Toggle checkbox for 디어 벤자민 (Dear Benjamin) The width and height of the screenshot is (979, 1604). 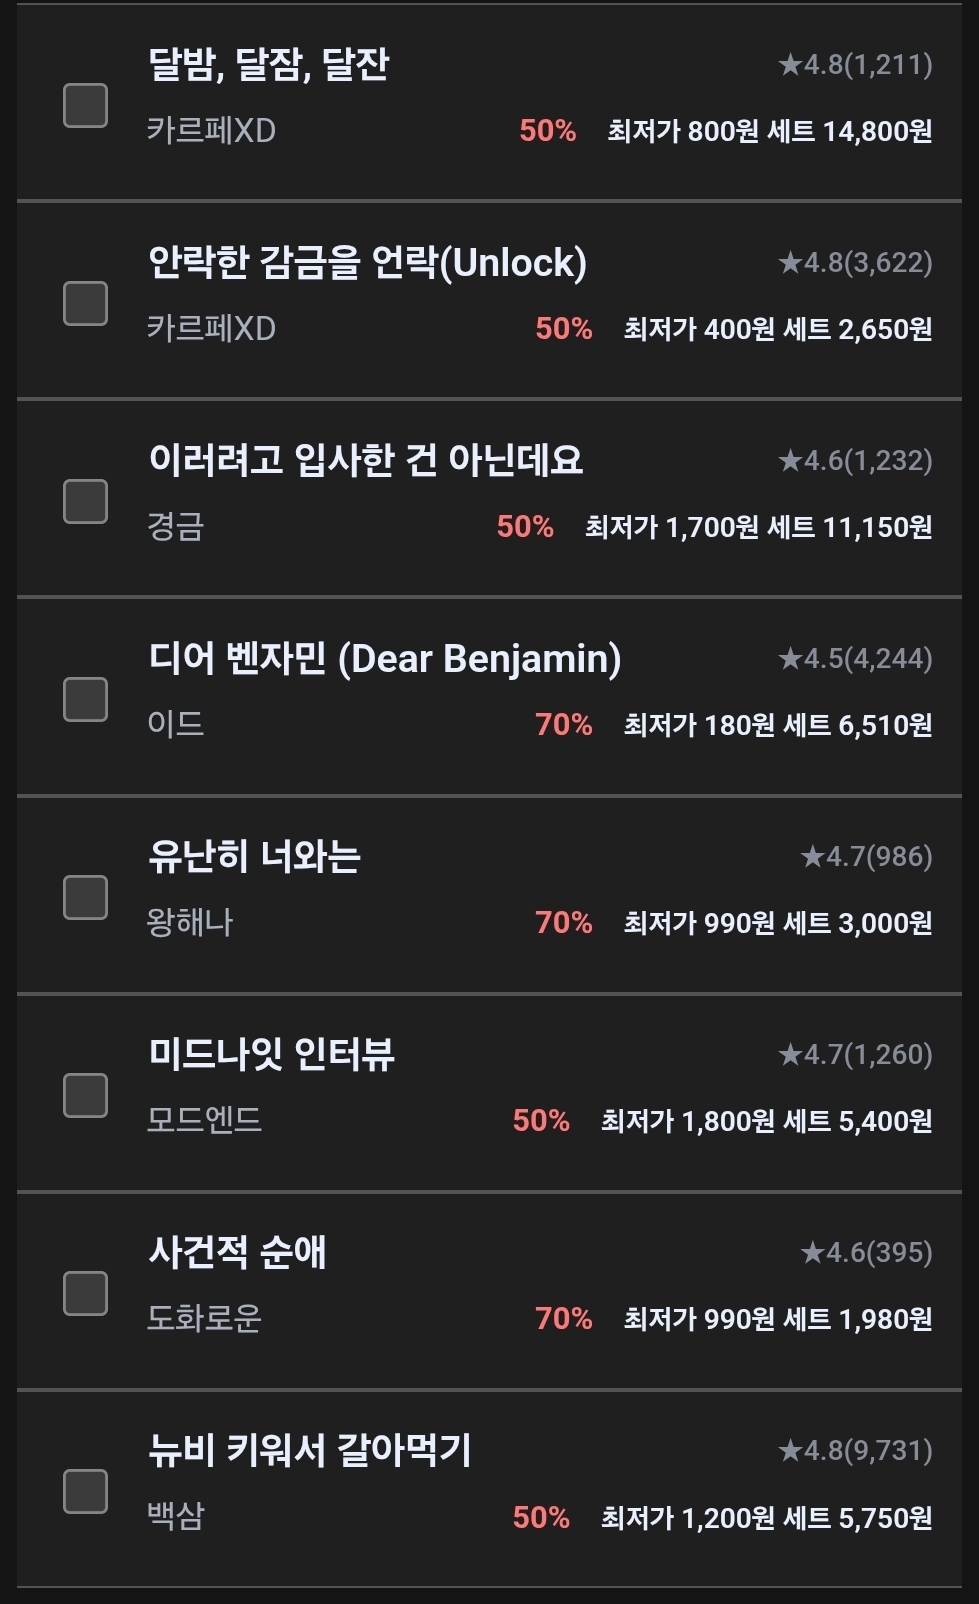[x=85, y=699]
